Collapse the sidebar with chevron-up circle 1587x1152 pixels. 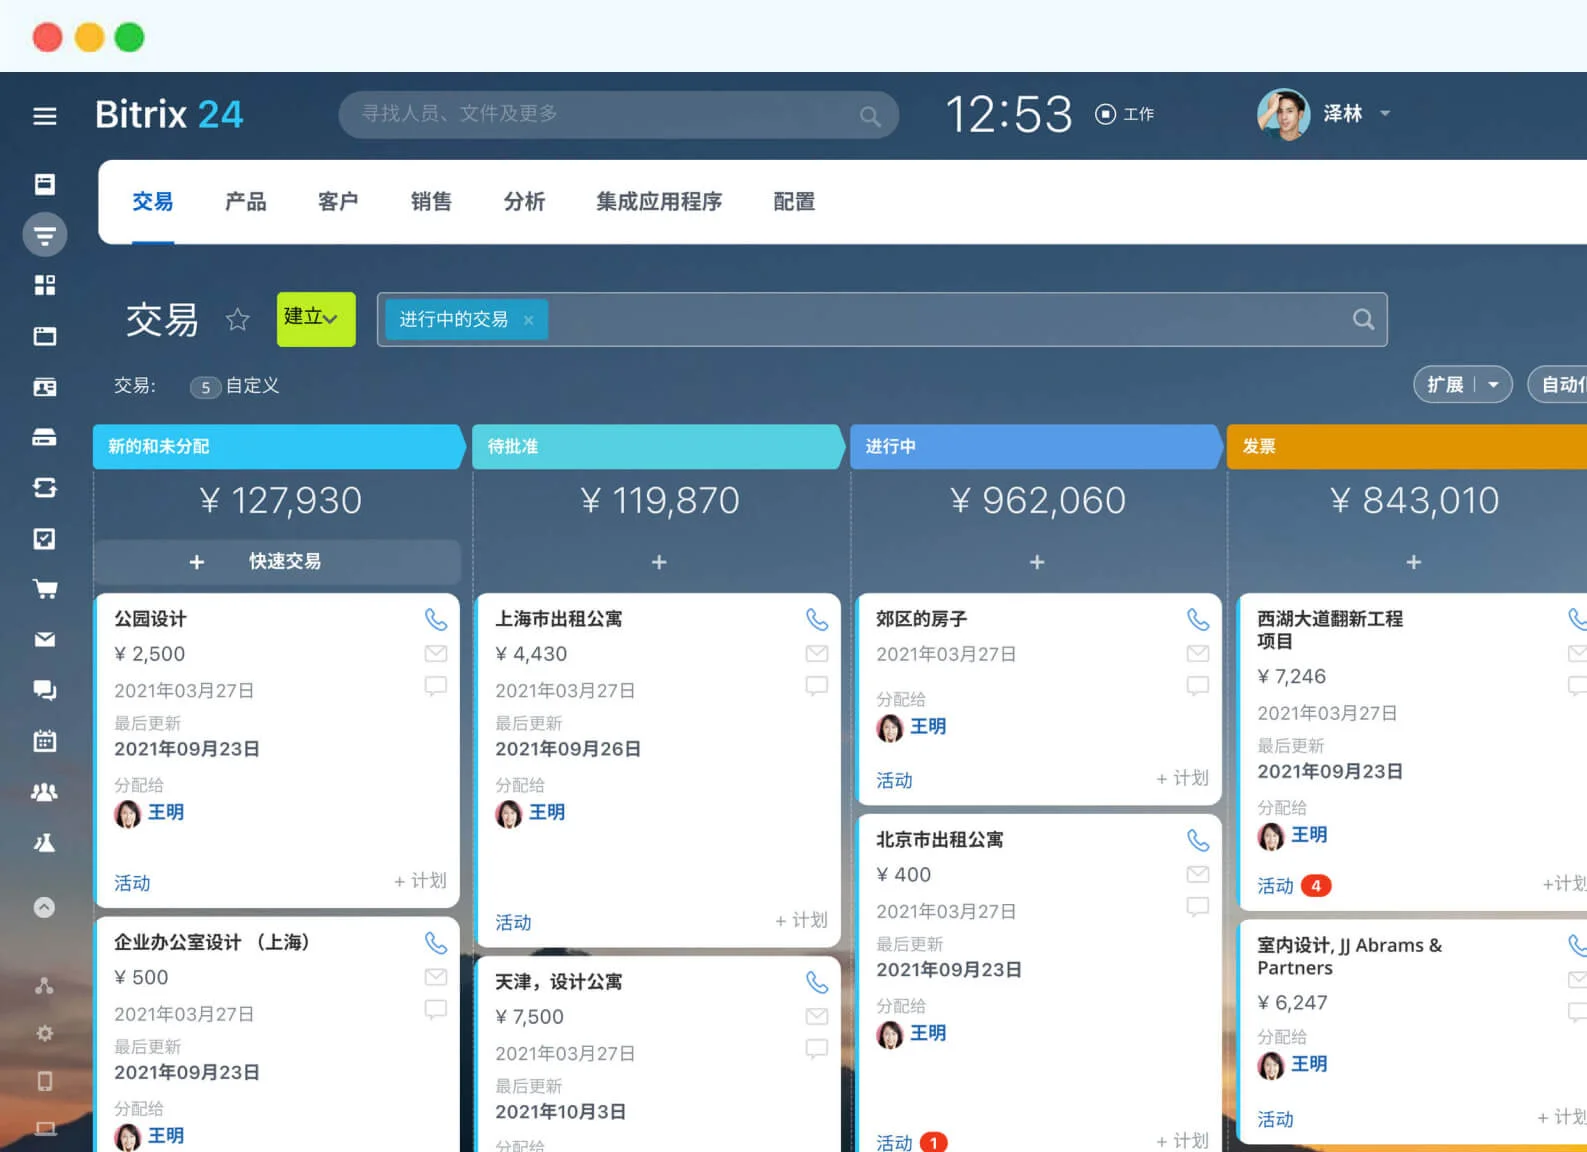(x=45, y=907)
